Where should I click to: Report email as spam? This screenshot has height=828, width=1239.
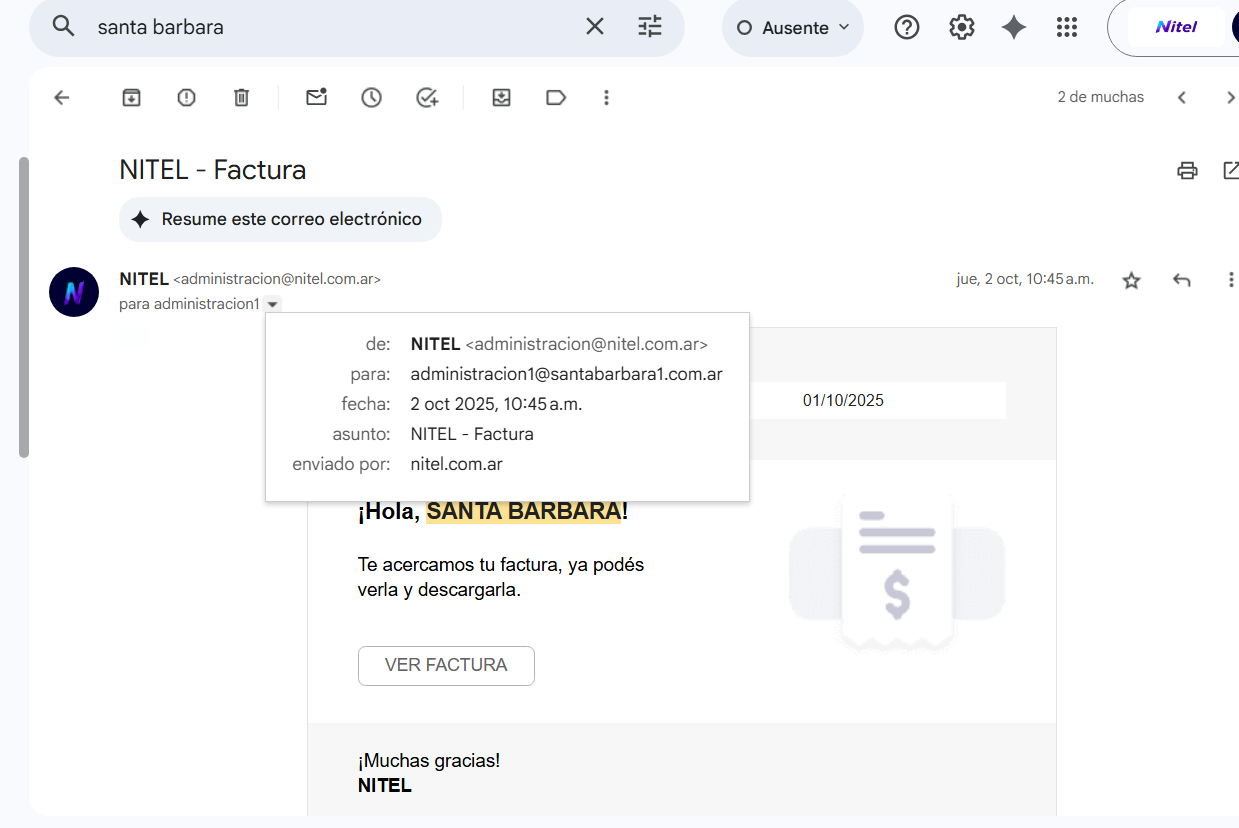(186, 97)
